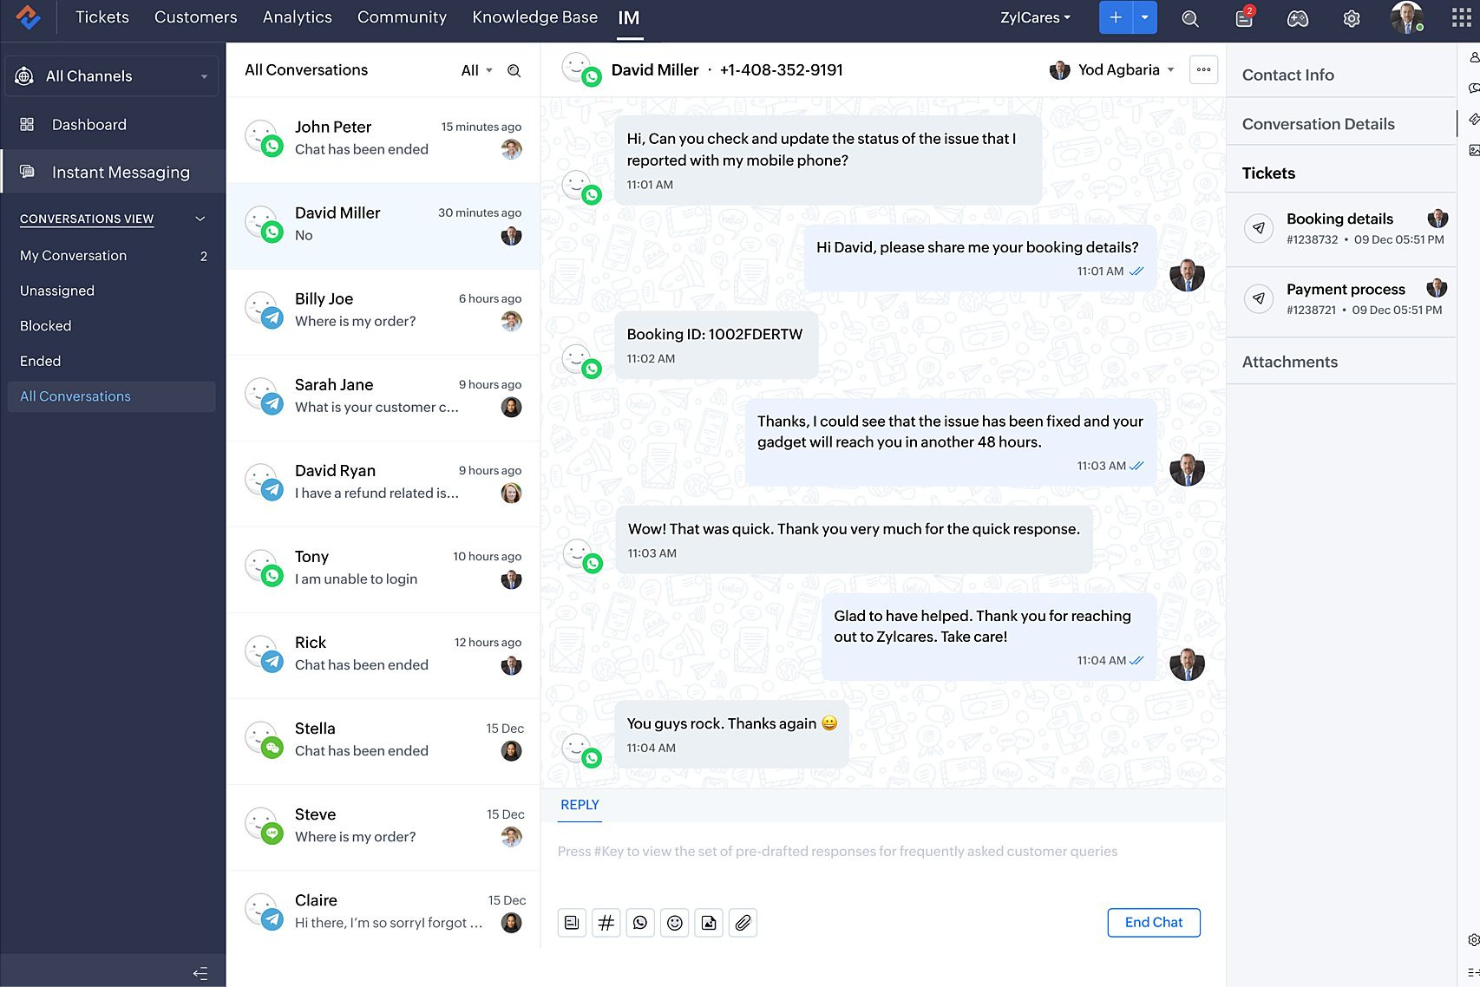
Task: Open the Booking details ticket #1238732
Action: coord(1341,229)
